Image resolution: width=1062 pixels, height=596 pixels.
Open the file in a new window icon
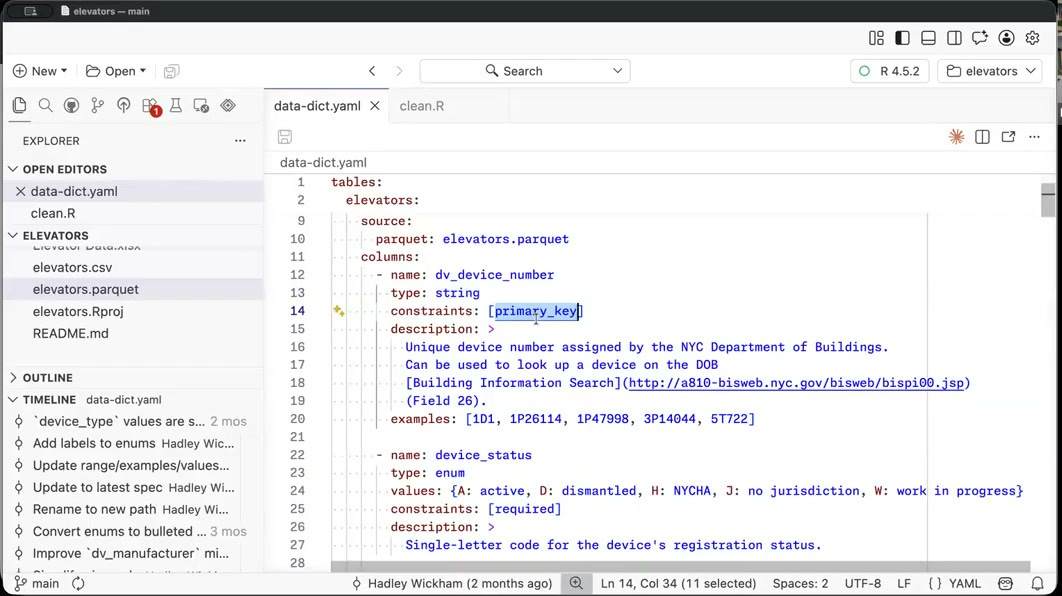(x=1008, y=137)
